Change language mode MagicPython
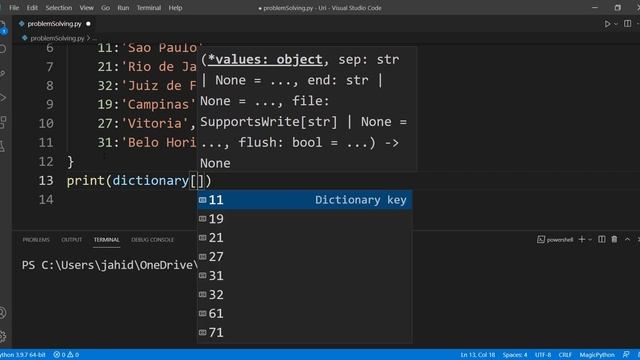The width and height of the screenshot is (640, 360). point(597,355)
